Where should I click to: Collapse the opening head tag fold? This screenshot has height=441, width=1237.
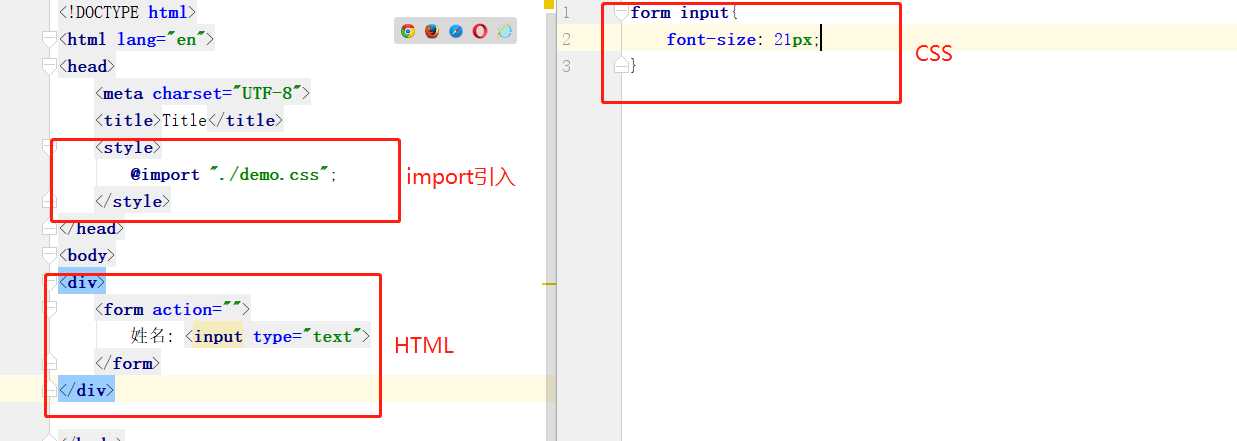pos(50,67)
